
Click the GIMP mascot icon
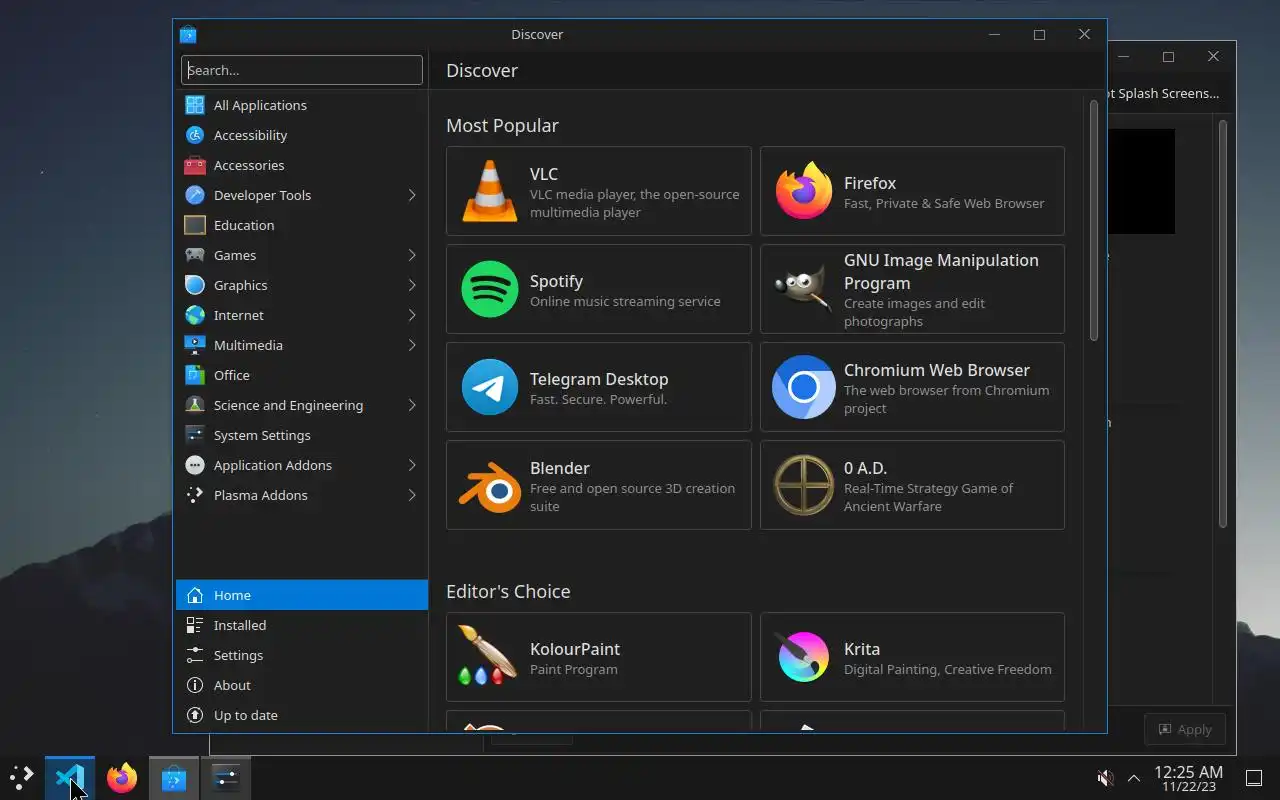point(804,289)
